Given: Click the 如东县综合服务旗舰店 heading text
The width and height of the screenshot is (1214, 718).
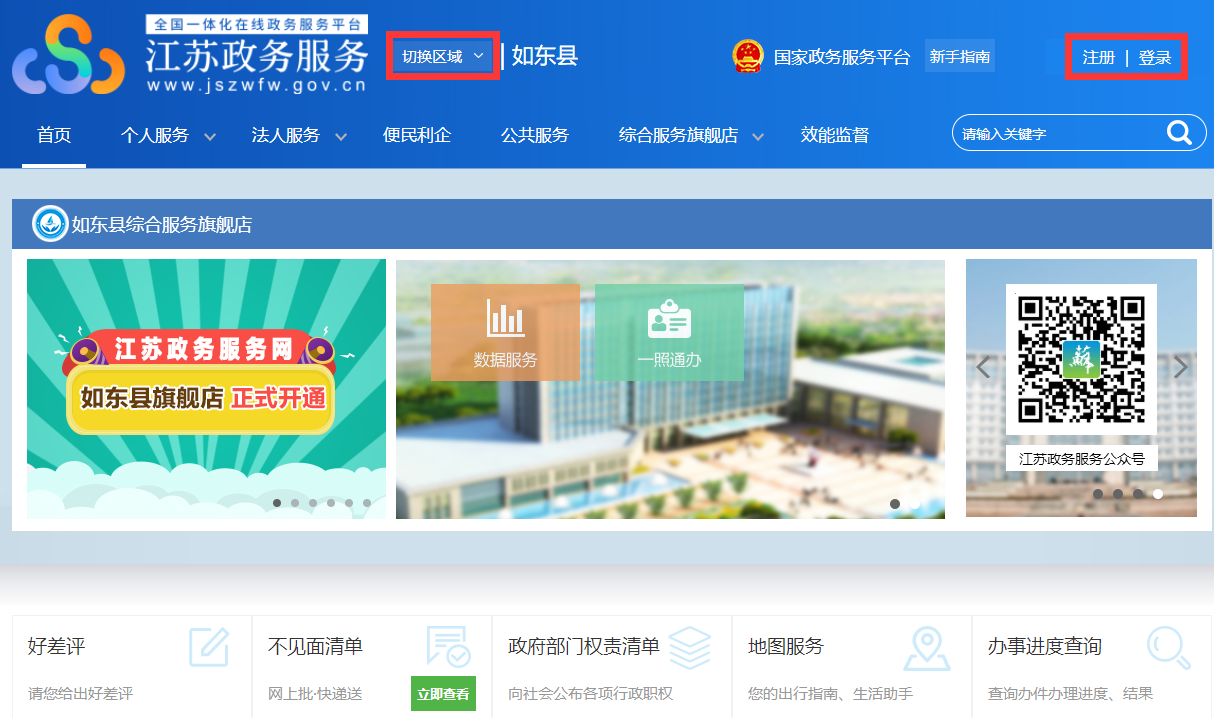Looking at the screenshot, I should [162, 225].
